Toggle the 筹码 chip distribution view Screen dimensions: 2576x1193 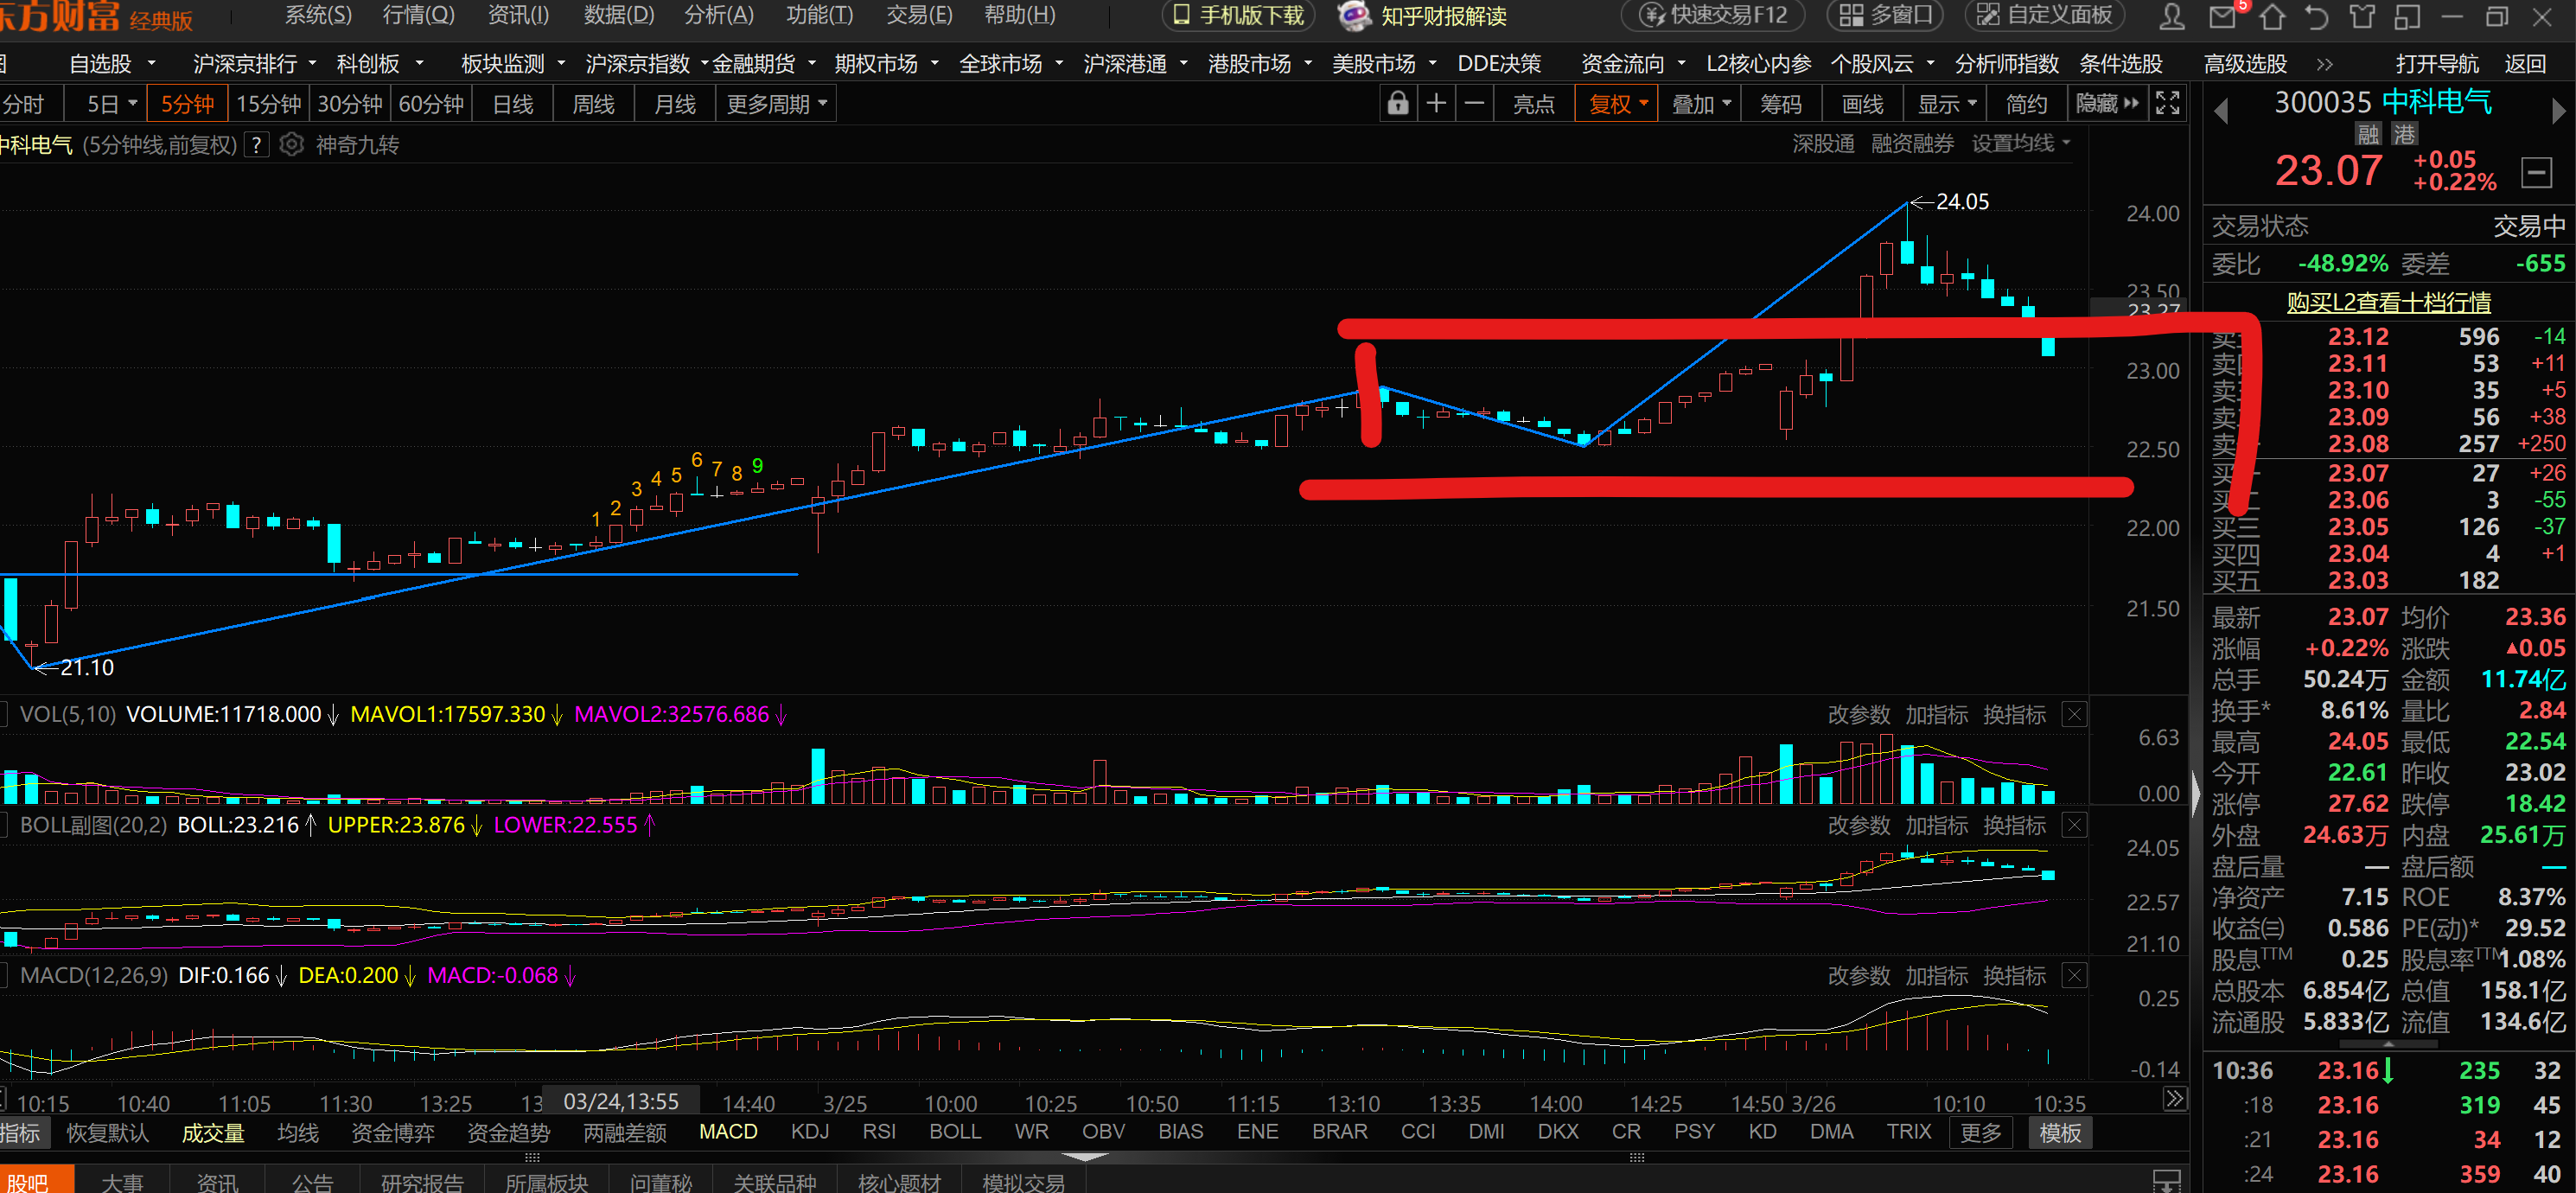(1780, 104)
